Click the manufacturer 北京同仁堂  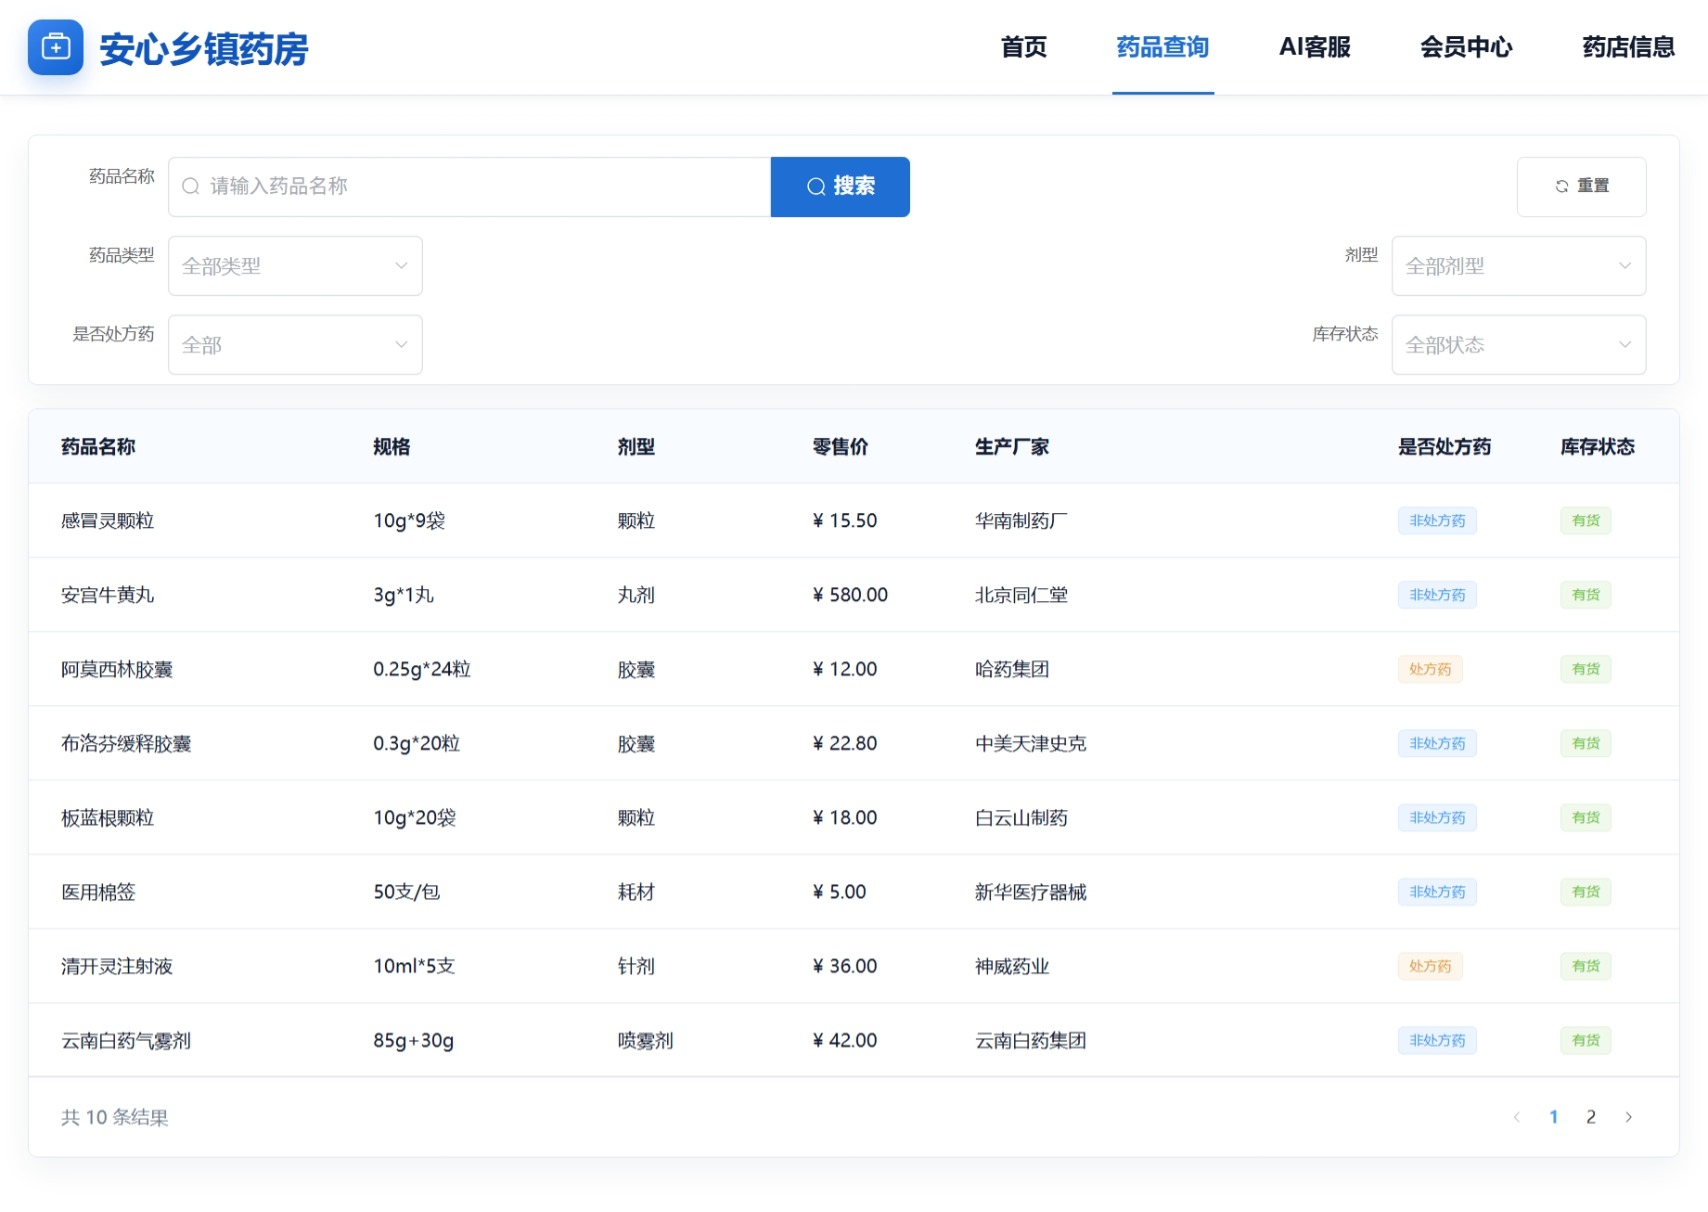(1021, 595)
